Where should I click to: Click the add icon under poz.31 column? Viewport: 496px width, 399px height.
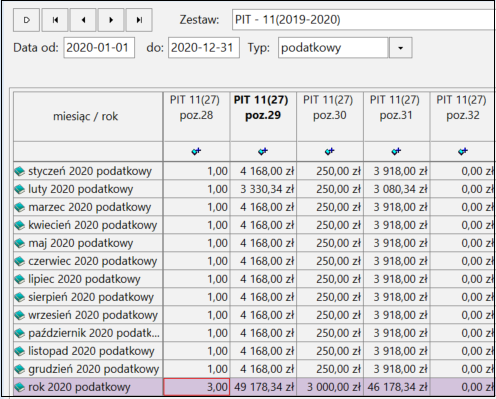[396, 151]
